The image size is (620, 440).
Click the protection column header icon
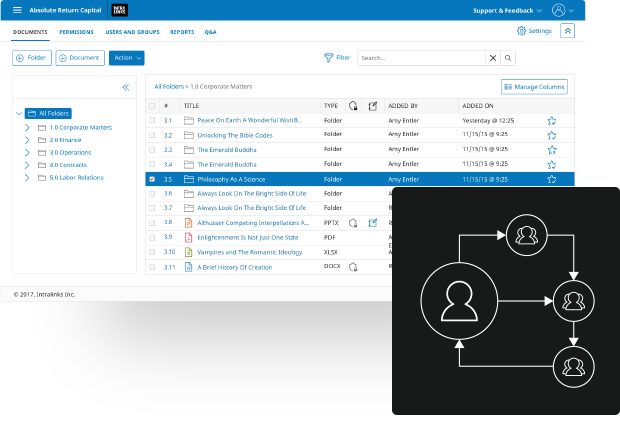353,106
